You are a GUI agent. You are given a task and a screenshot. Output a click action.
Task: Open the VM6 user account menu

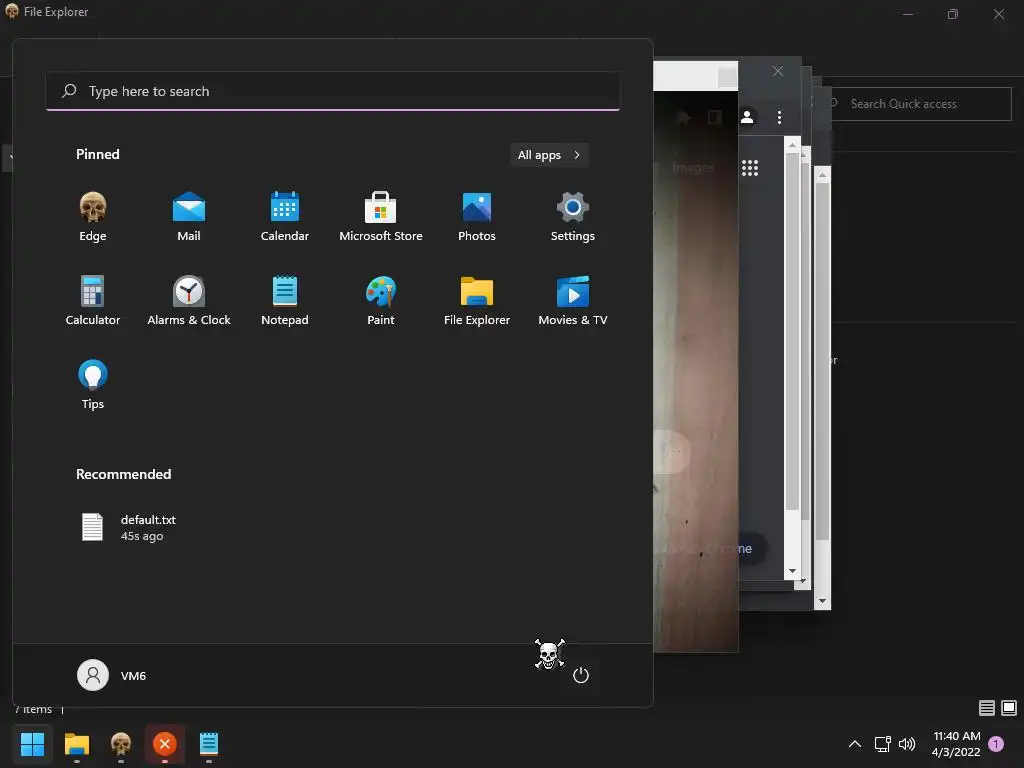coord(112,675)
